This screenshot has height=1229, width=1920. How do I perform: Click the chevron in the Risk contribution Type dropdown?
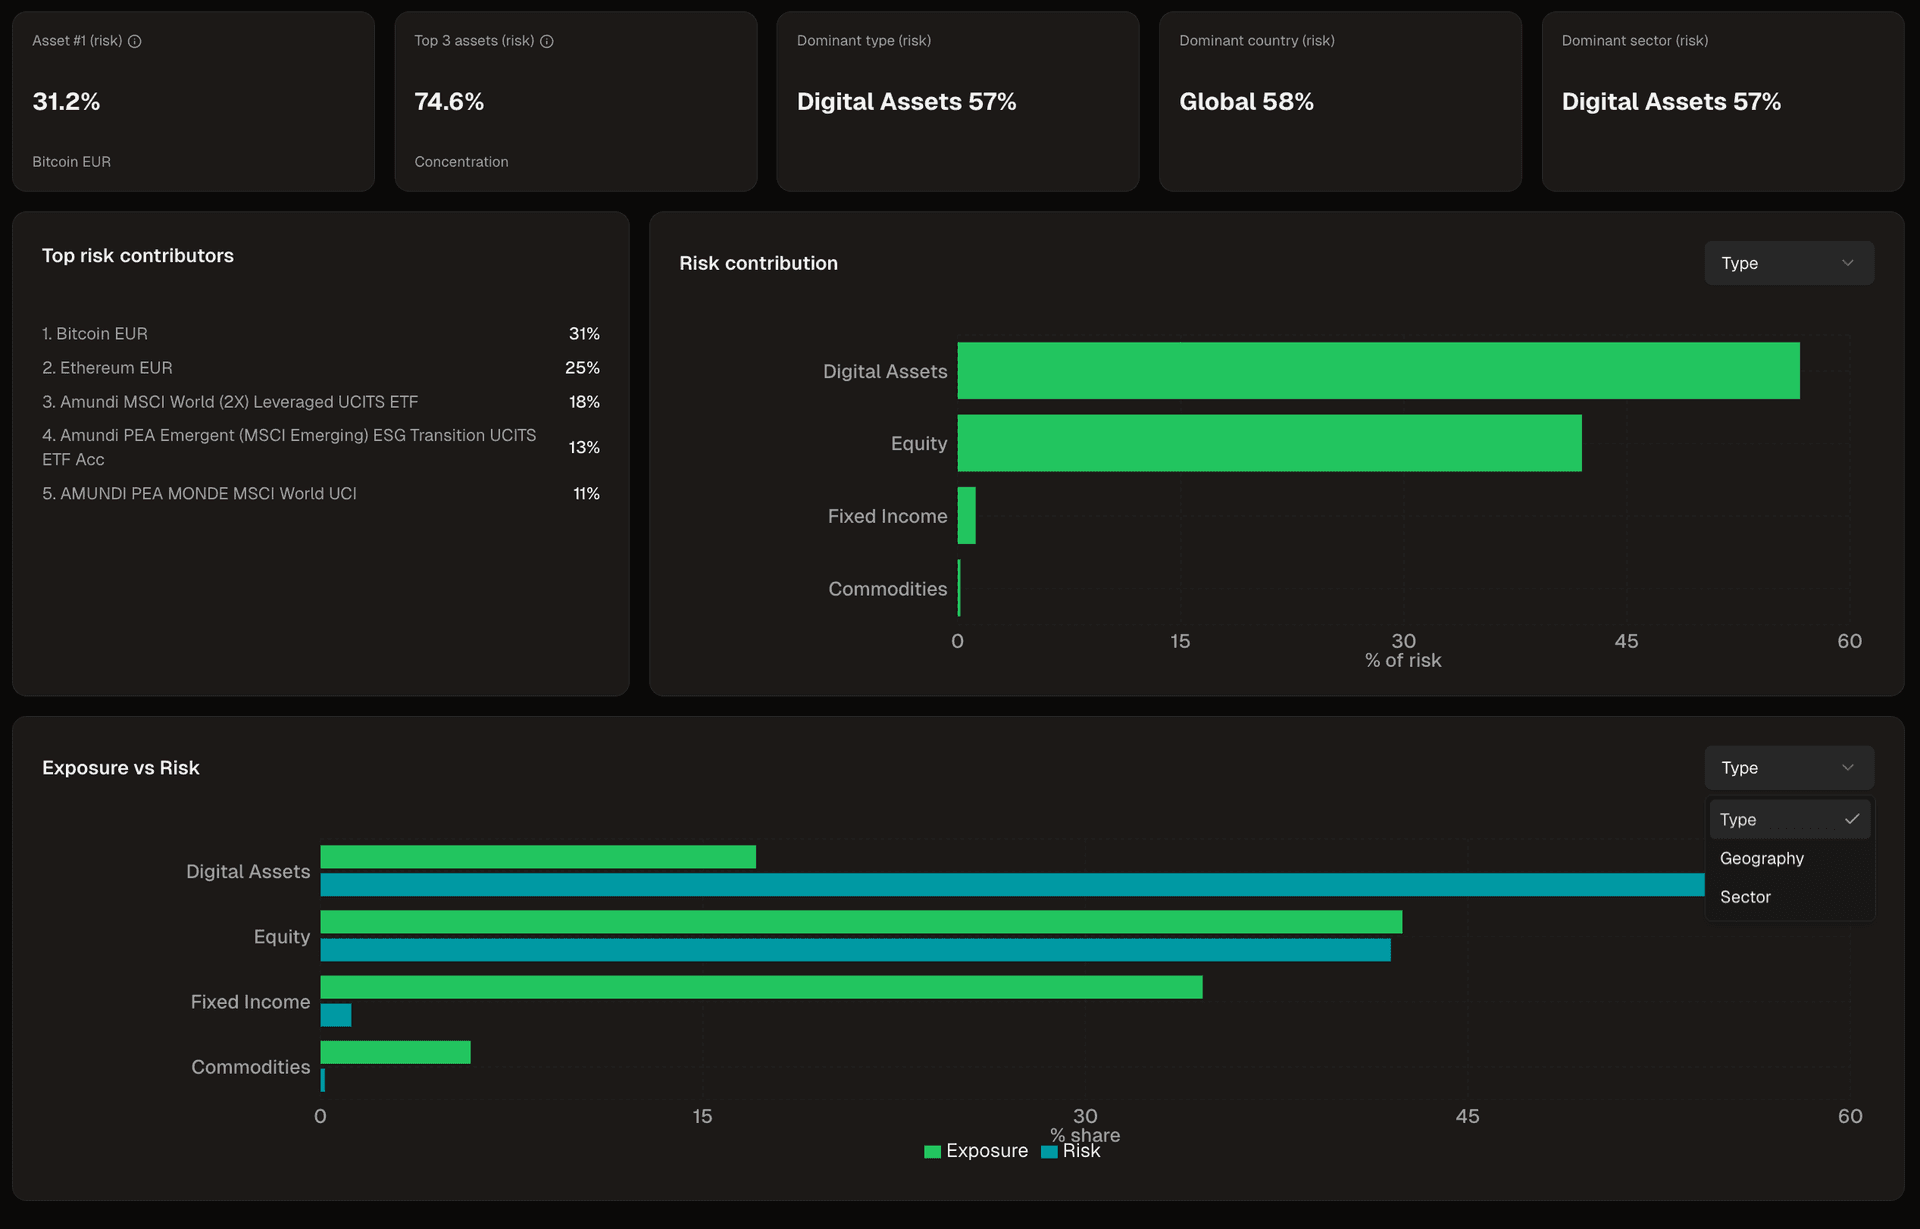[x=1847, y=263]
